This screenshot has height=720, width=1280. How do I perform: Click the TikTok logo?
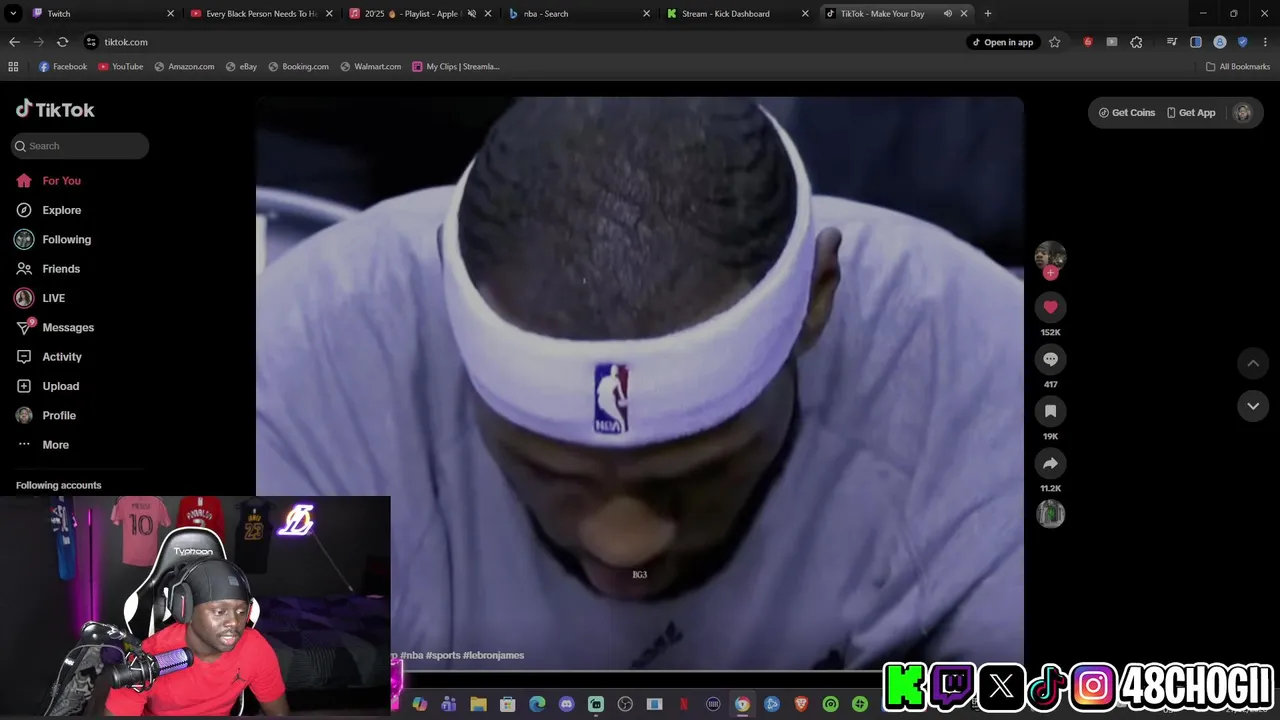click(x=55, y=109)
